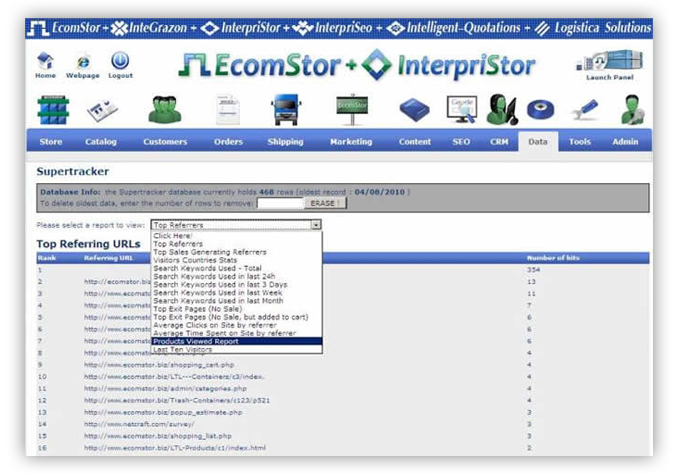This screenshot has height=474, width=678.
Task: Open the Marketing tab
Action: pyautogui.click(x=351, y=142)
